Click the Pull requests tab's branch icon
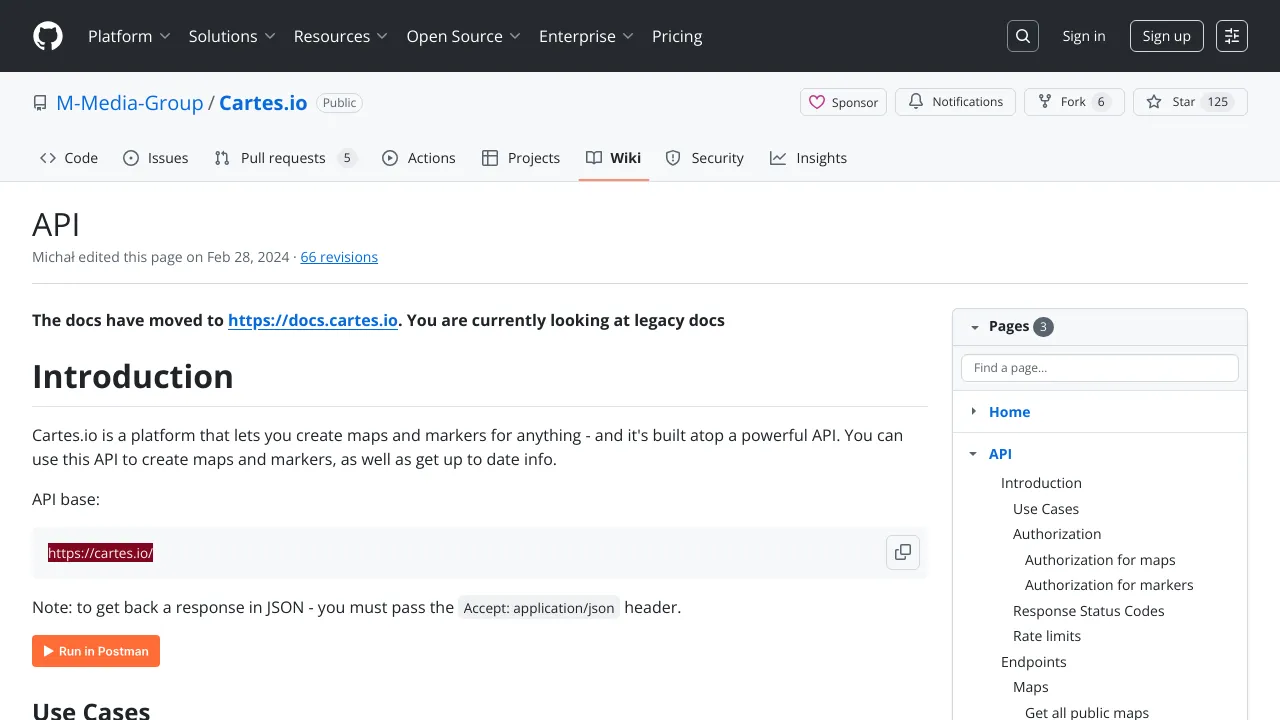 pyautogui.click(x=222, y=158)
